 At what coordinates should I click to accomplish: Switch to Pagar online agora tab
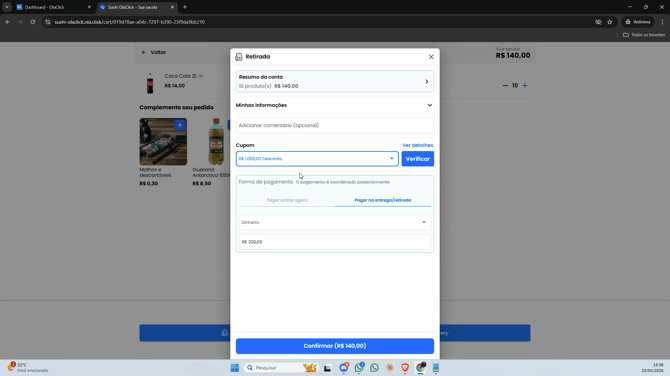point(287,200)
